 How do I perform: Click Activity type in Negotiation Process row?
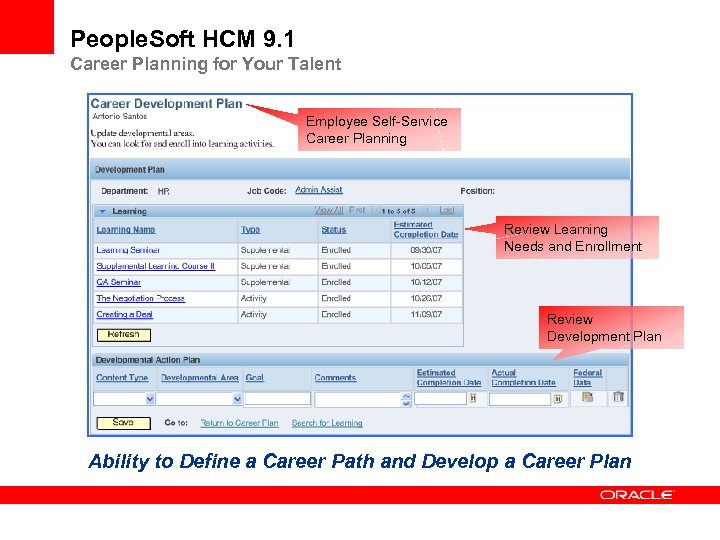[253, 298]
